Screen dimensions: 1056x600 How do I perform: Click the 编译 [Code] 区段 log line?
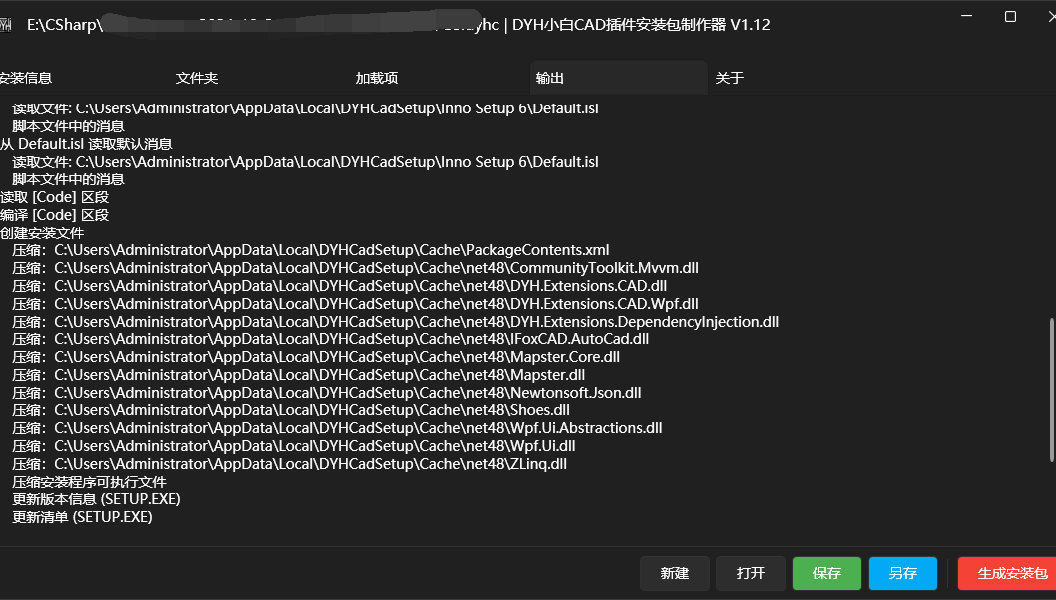[x=55, y=215]
